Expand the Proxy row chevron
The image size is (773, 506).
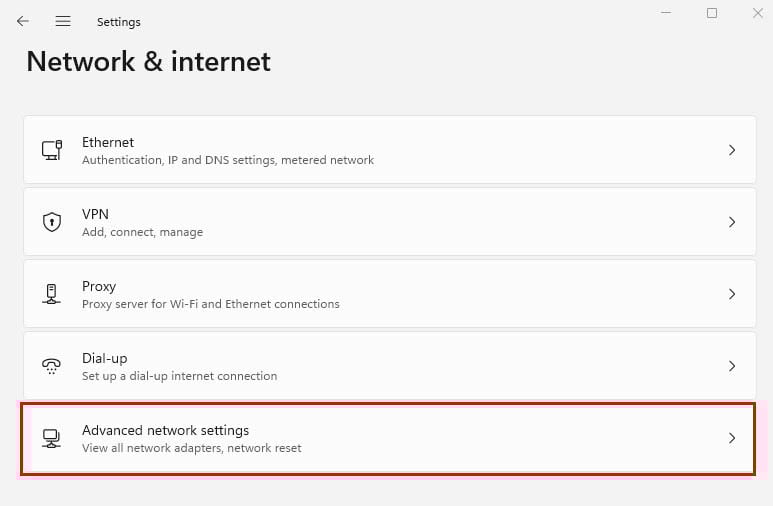(732, 294)
